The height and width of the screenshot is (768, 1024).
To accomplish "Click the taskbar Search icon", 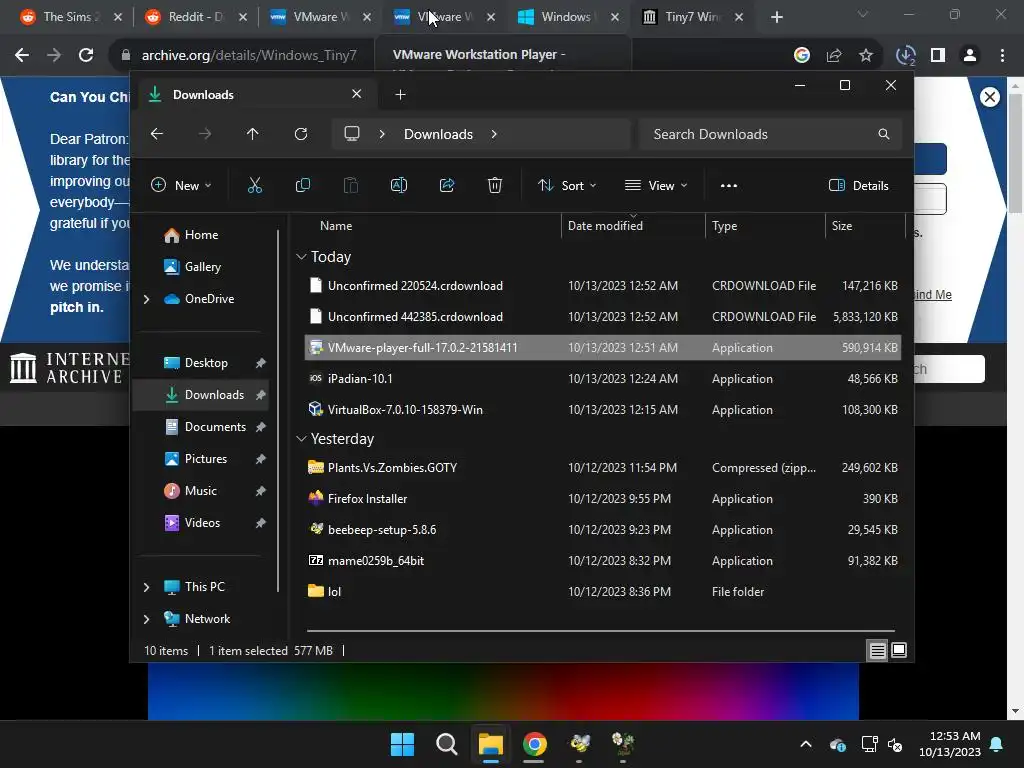I will tap(447, 744).
